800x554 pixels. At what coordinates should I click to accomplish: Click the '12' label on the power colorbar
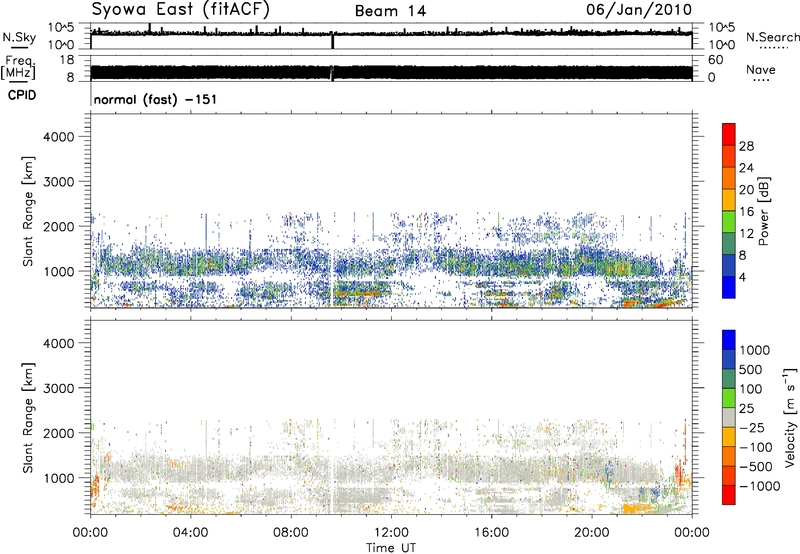tap(746, 234)
